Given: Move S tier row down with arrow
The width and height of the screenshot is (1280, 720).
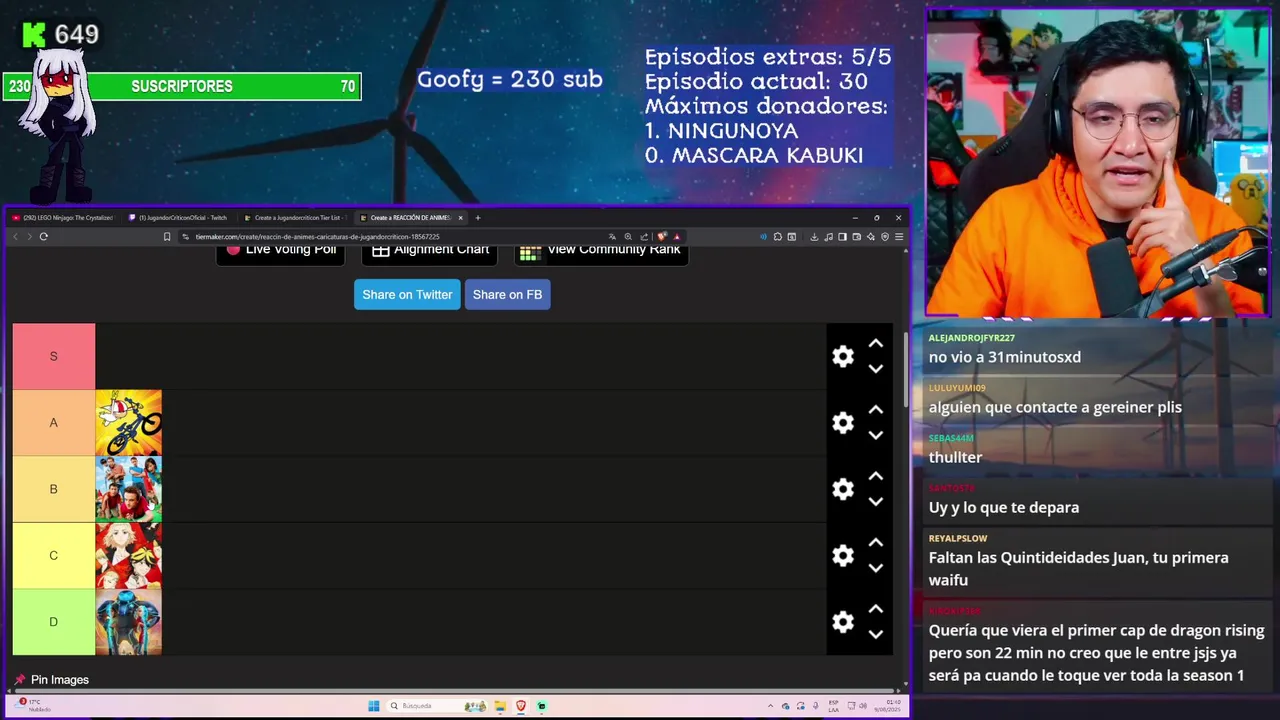Looking at the screenshot, I should pos(876,369).
